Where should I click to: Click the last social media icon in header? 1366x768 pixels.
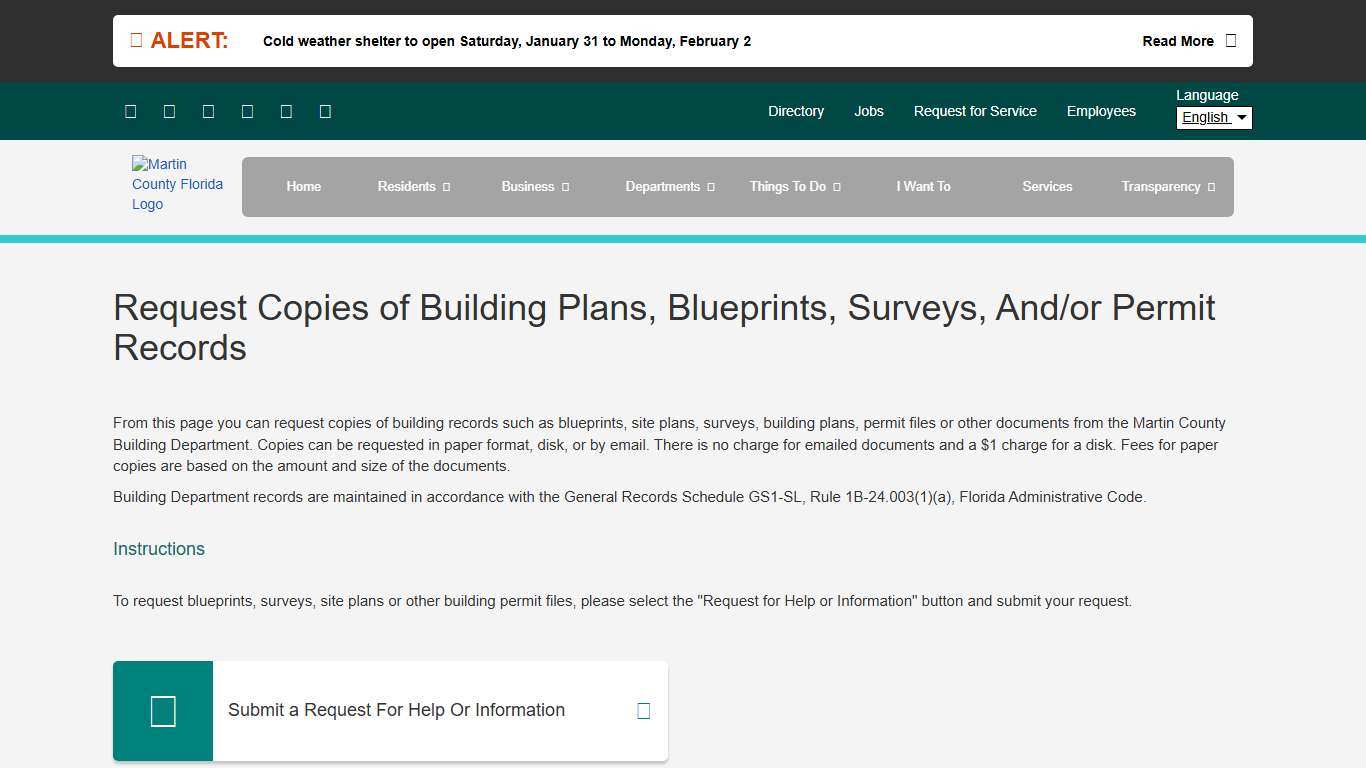coord(325,111)
